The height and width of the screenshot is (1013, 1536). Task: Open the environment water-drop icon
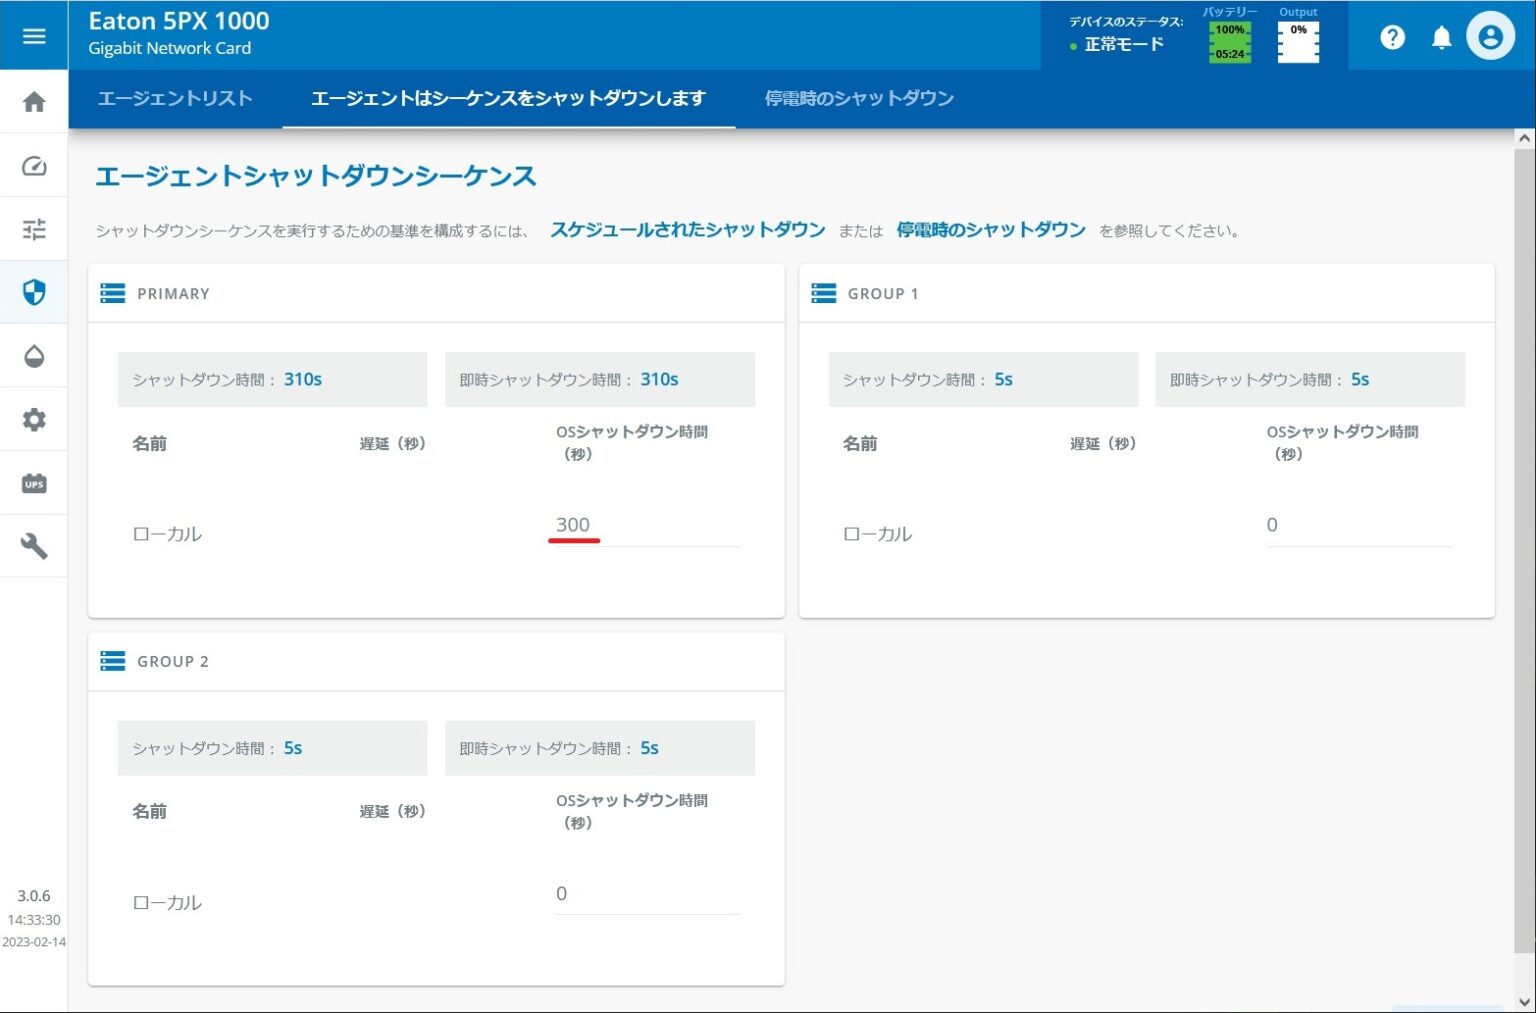(x=34, y=356)
